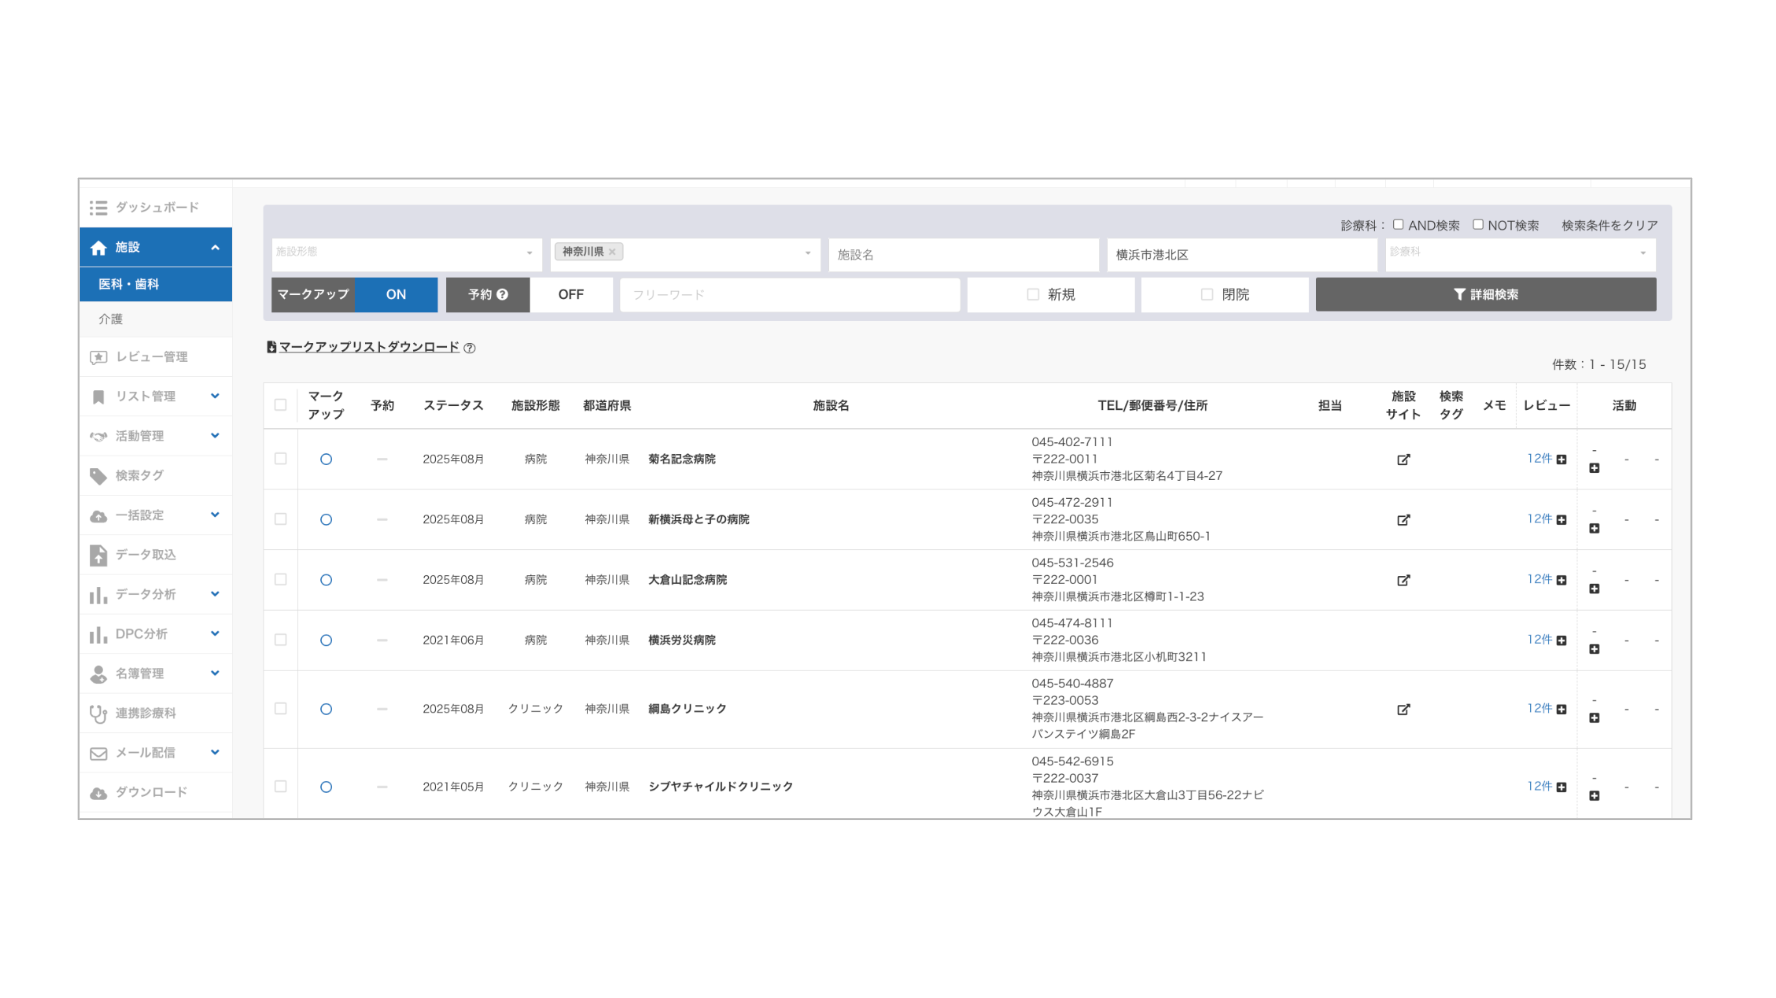This screenshot has width=1776, height=998.
Task: Collapse the 施設 sidebar section
Action: 215,248
